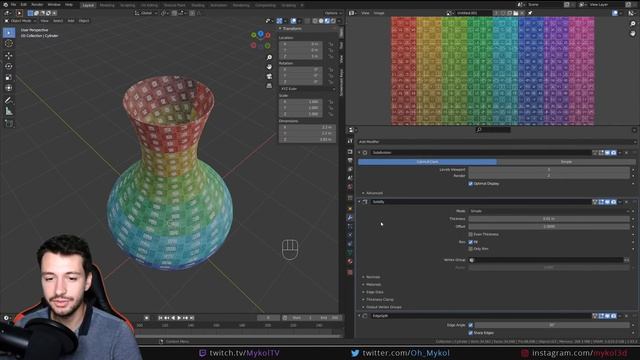Screen dimensions: 640x360
Task: Select the Simple subdivision button
Action: click(x=566, y=162)
